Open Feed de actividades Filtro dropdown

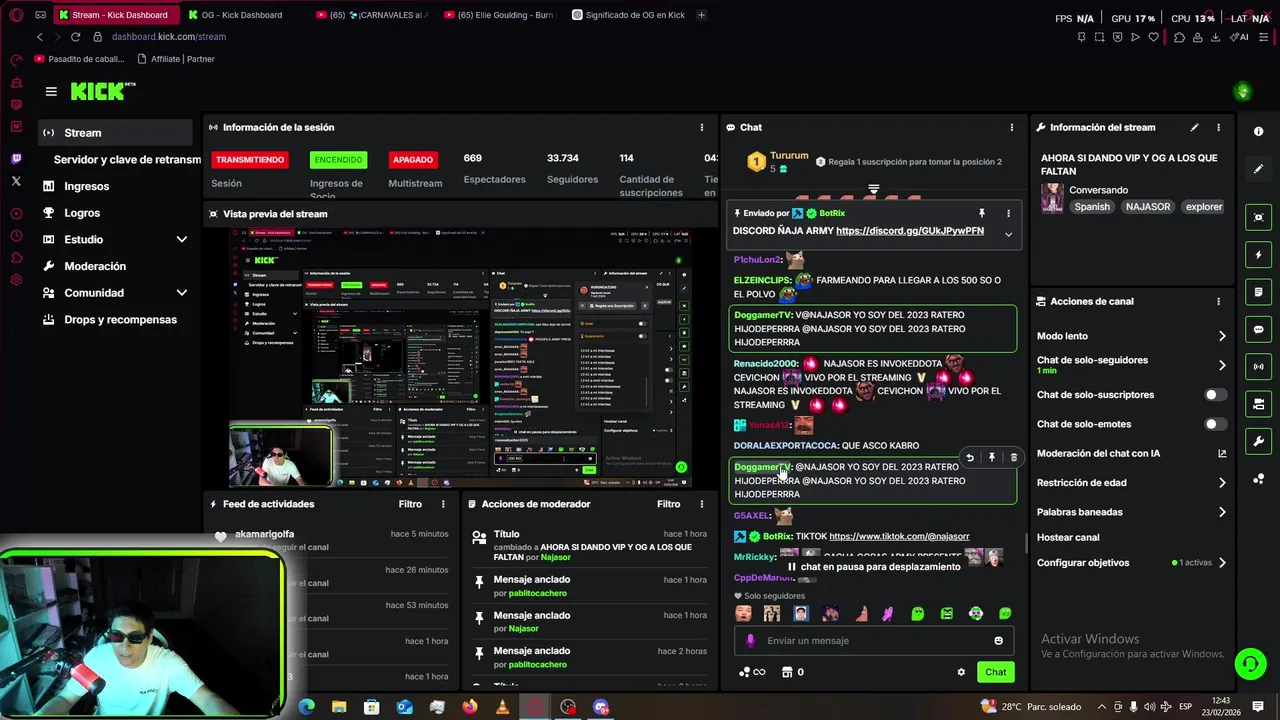pos(410,504)
